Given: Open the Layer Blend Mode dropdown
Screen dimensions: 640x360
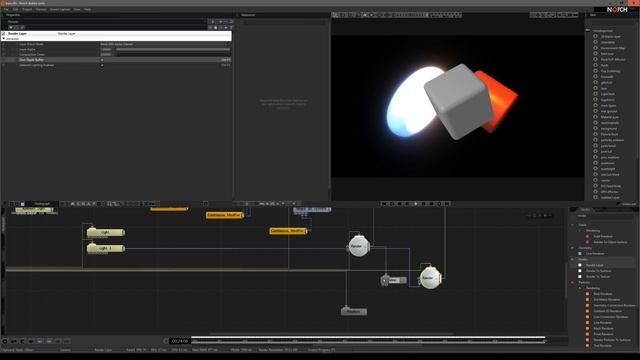Looking at the screenshot, I should (165, 44).
